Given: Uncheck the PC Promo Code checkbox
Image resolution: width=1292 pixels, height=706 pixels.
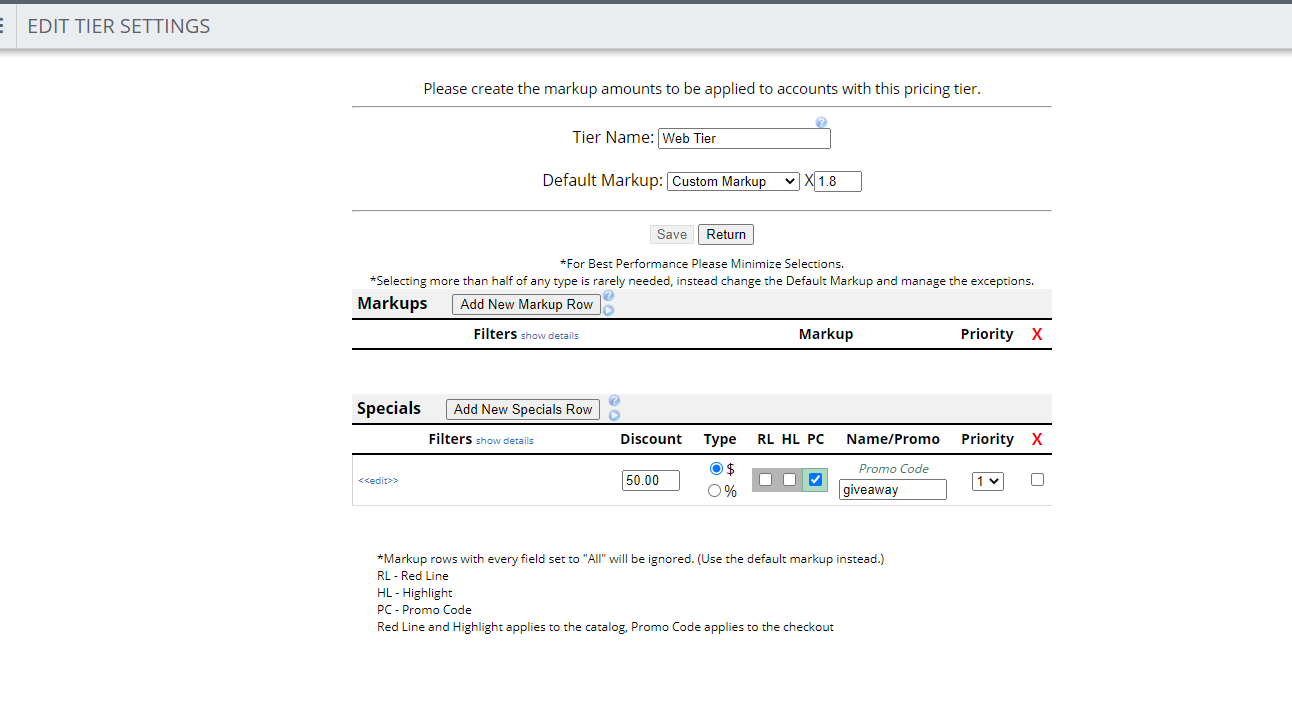Looking at the screenshot, I should [815, 480].
